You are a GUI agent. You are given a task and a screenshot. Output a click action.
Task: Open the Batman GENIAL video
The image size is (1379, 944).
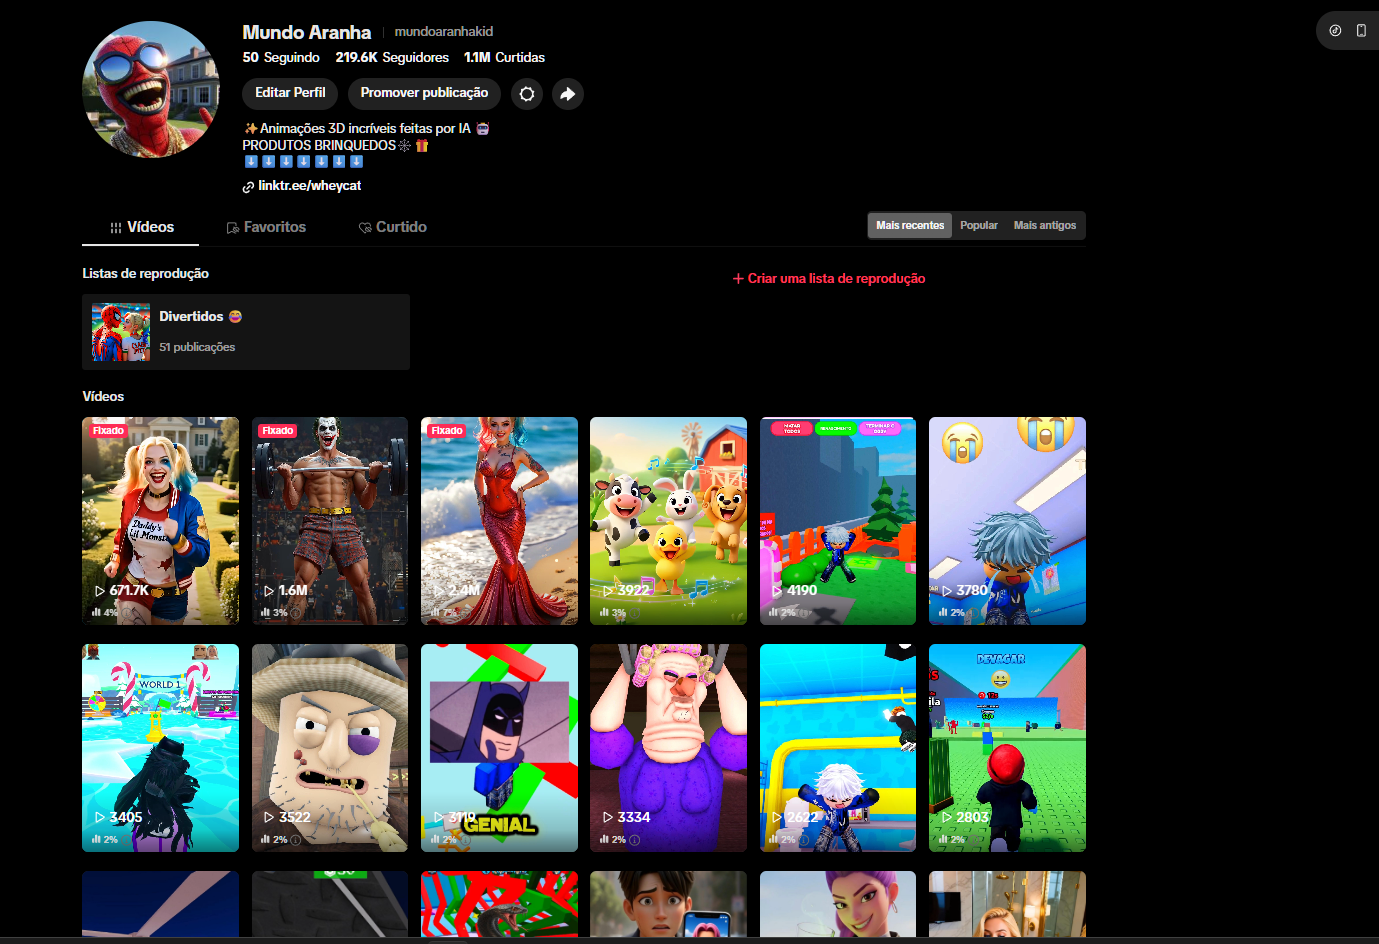[499, 748]
